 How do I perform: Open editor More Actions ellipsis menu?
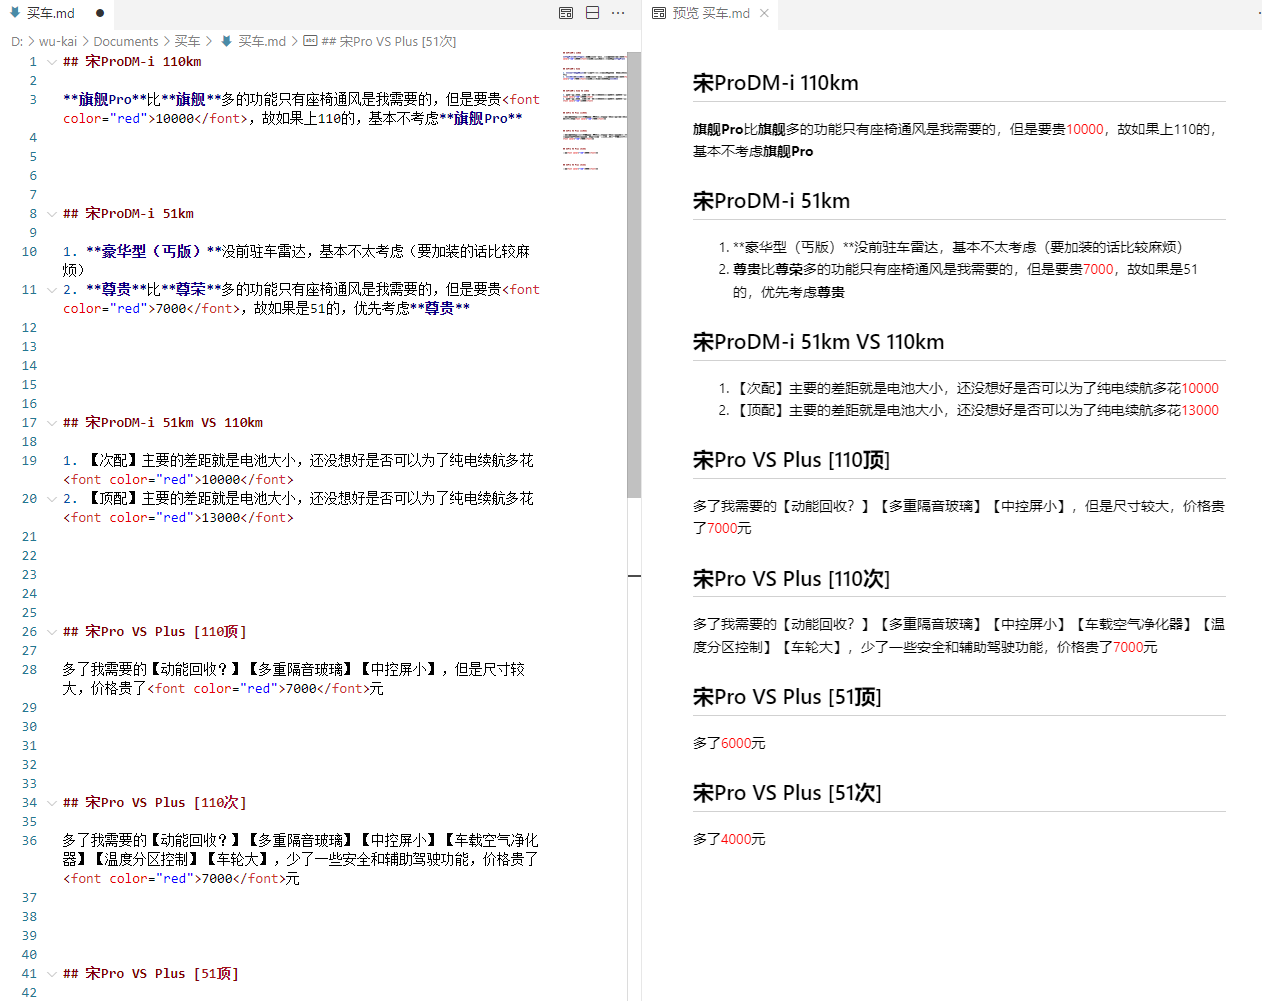click(x=618, y=13)
